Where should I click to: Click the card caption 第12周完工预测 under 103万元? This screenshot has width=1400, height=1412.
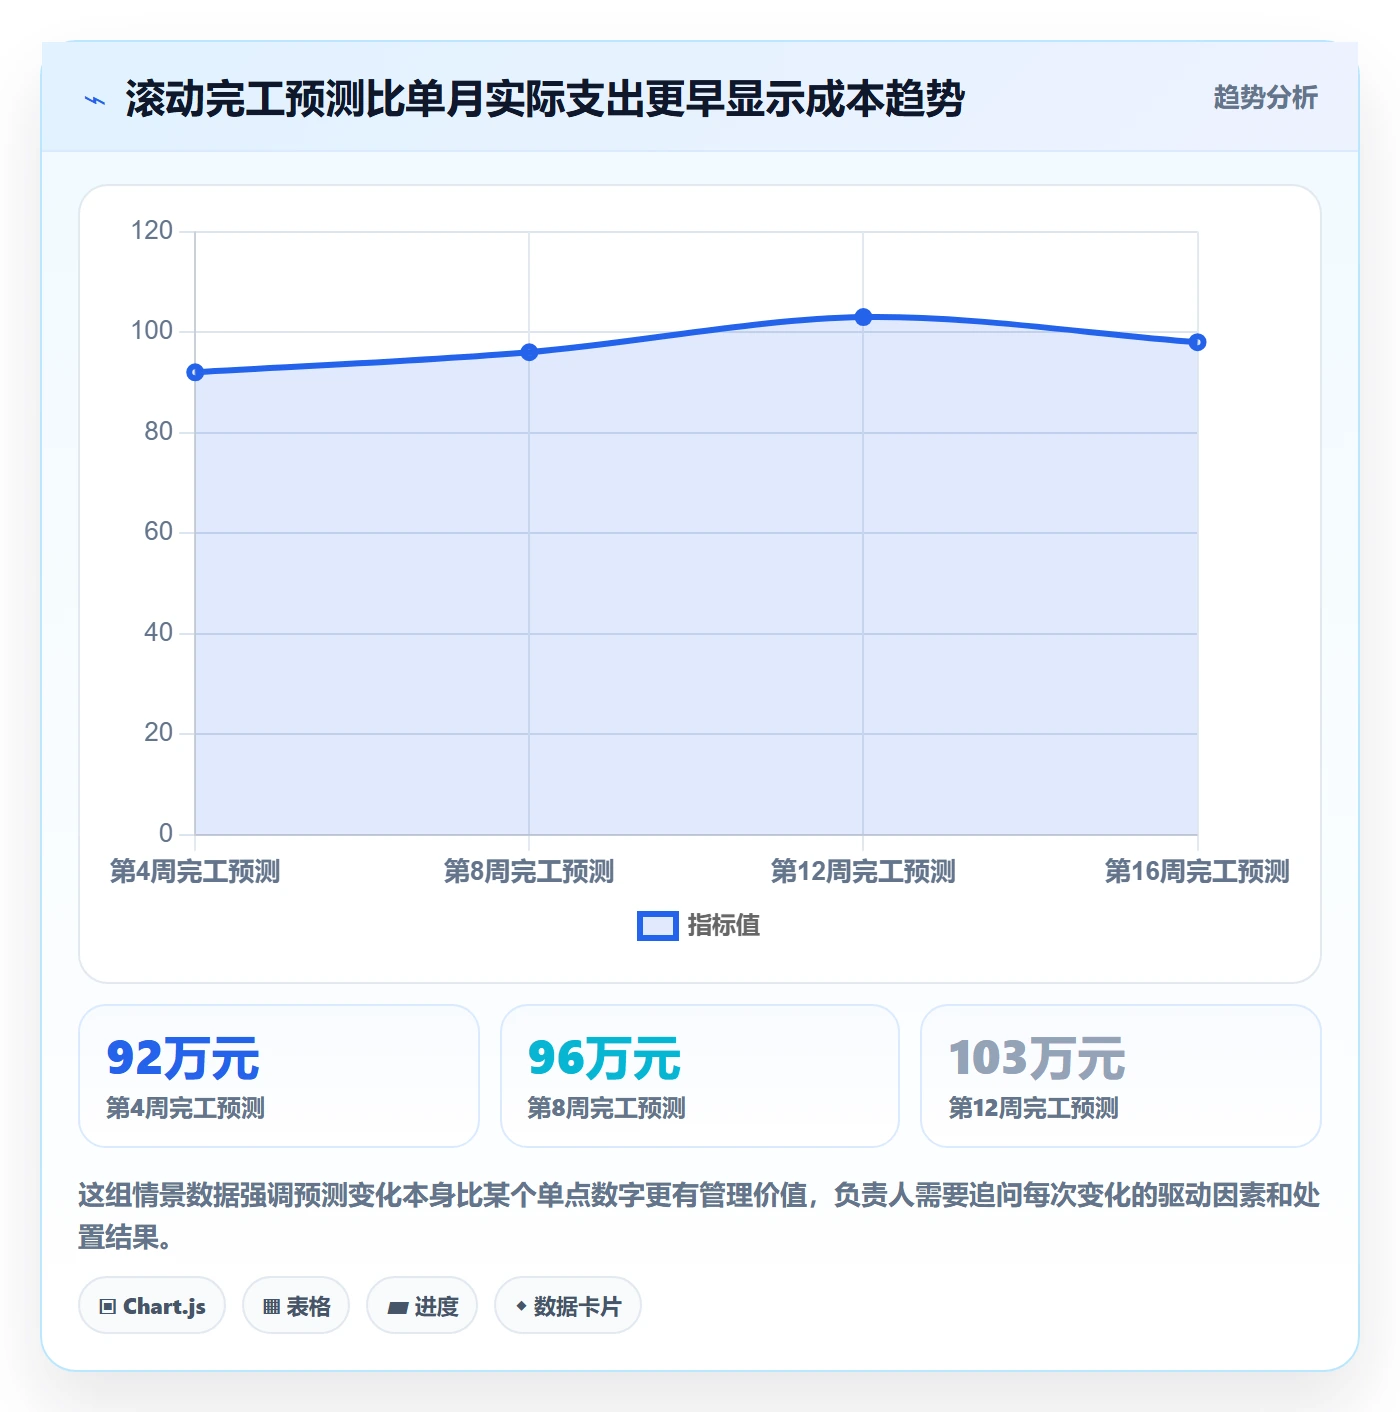coord(1034,1108)
